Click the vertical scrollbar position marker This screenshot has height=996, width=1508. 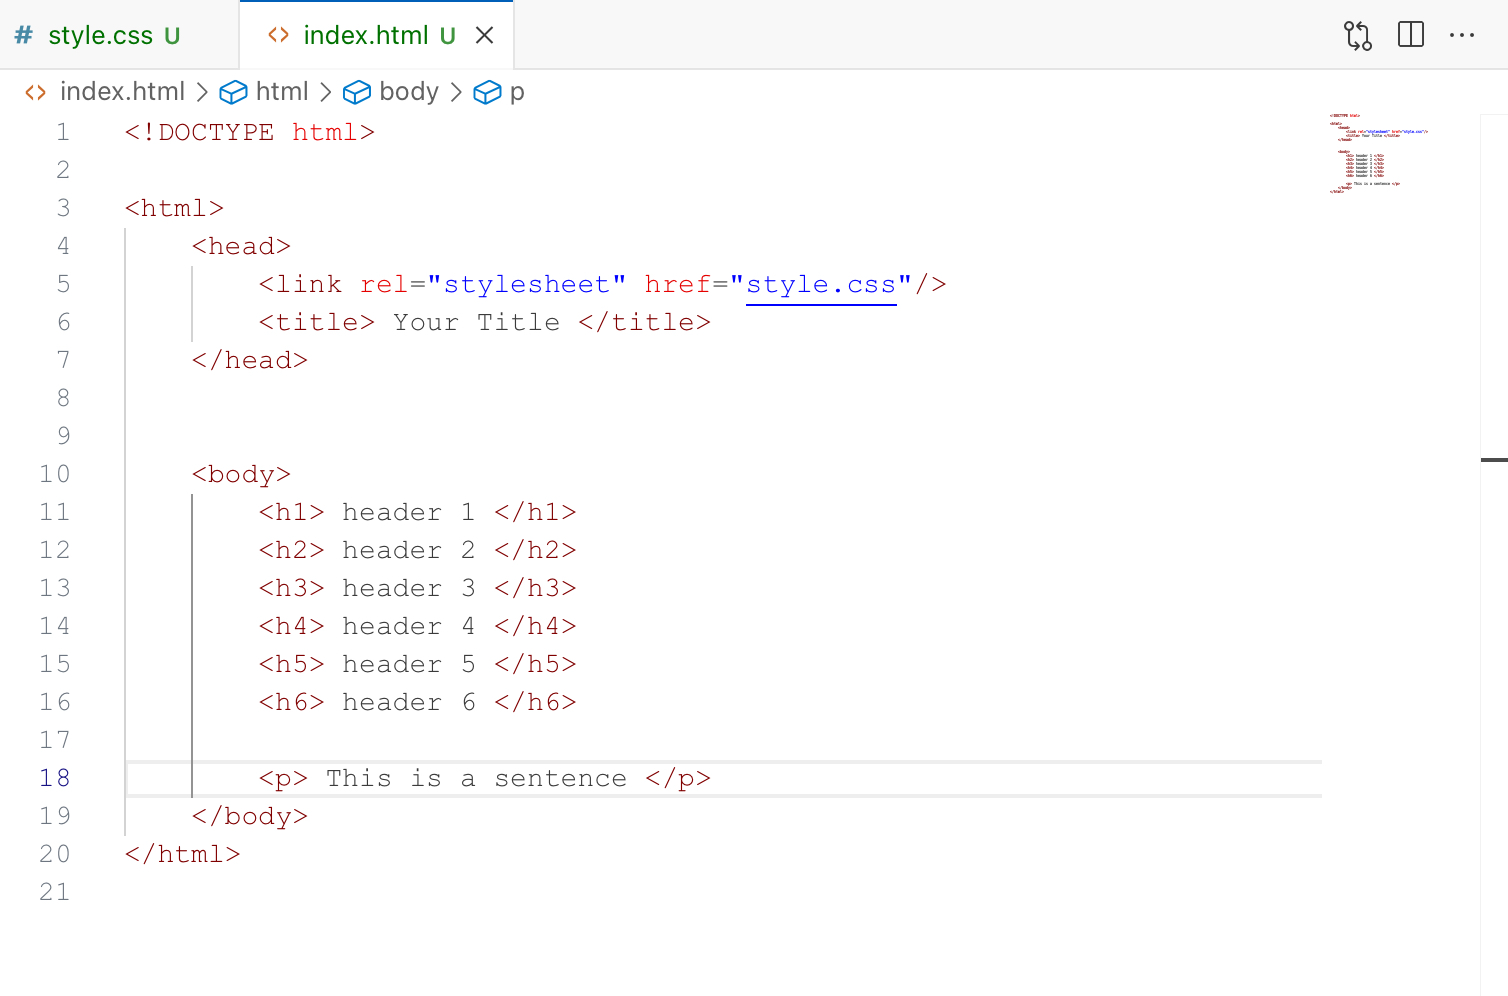click(1494, 460)
